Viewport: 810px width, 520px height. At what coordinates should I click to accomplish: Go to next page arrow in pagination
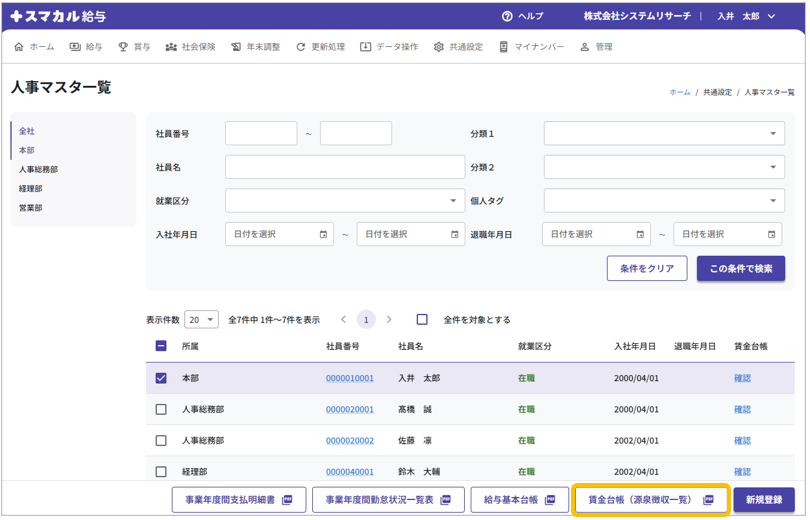[389, 320]
